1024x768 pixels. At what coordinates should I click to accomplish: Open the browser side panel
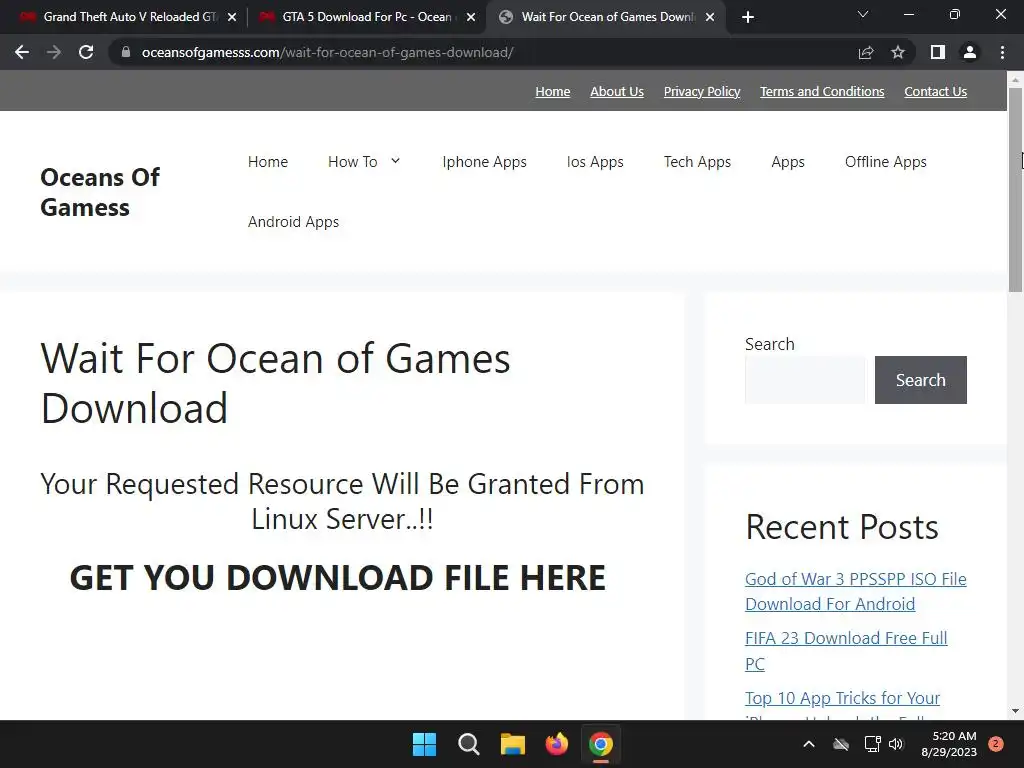pos(938,52)
